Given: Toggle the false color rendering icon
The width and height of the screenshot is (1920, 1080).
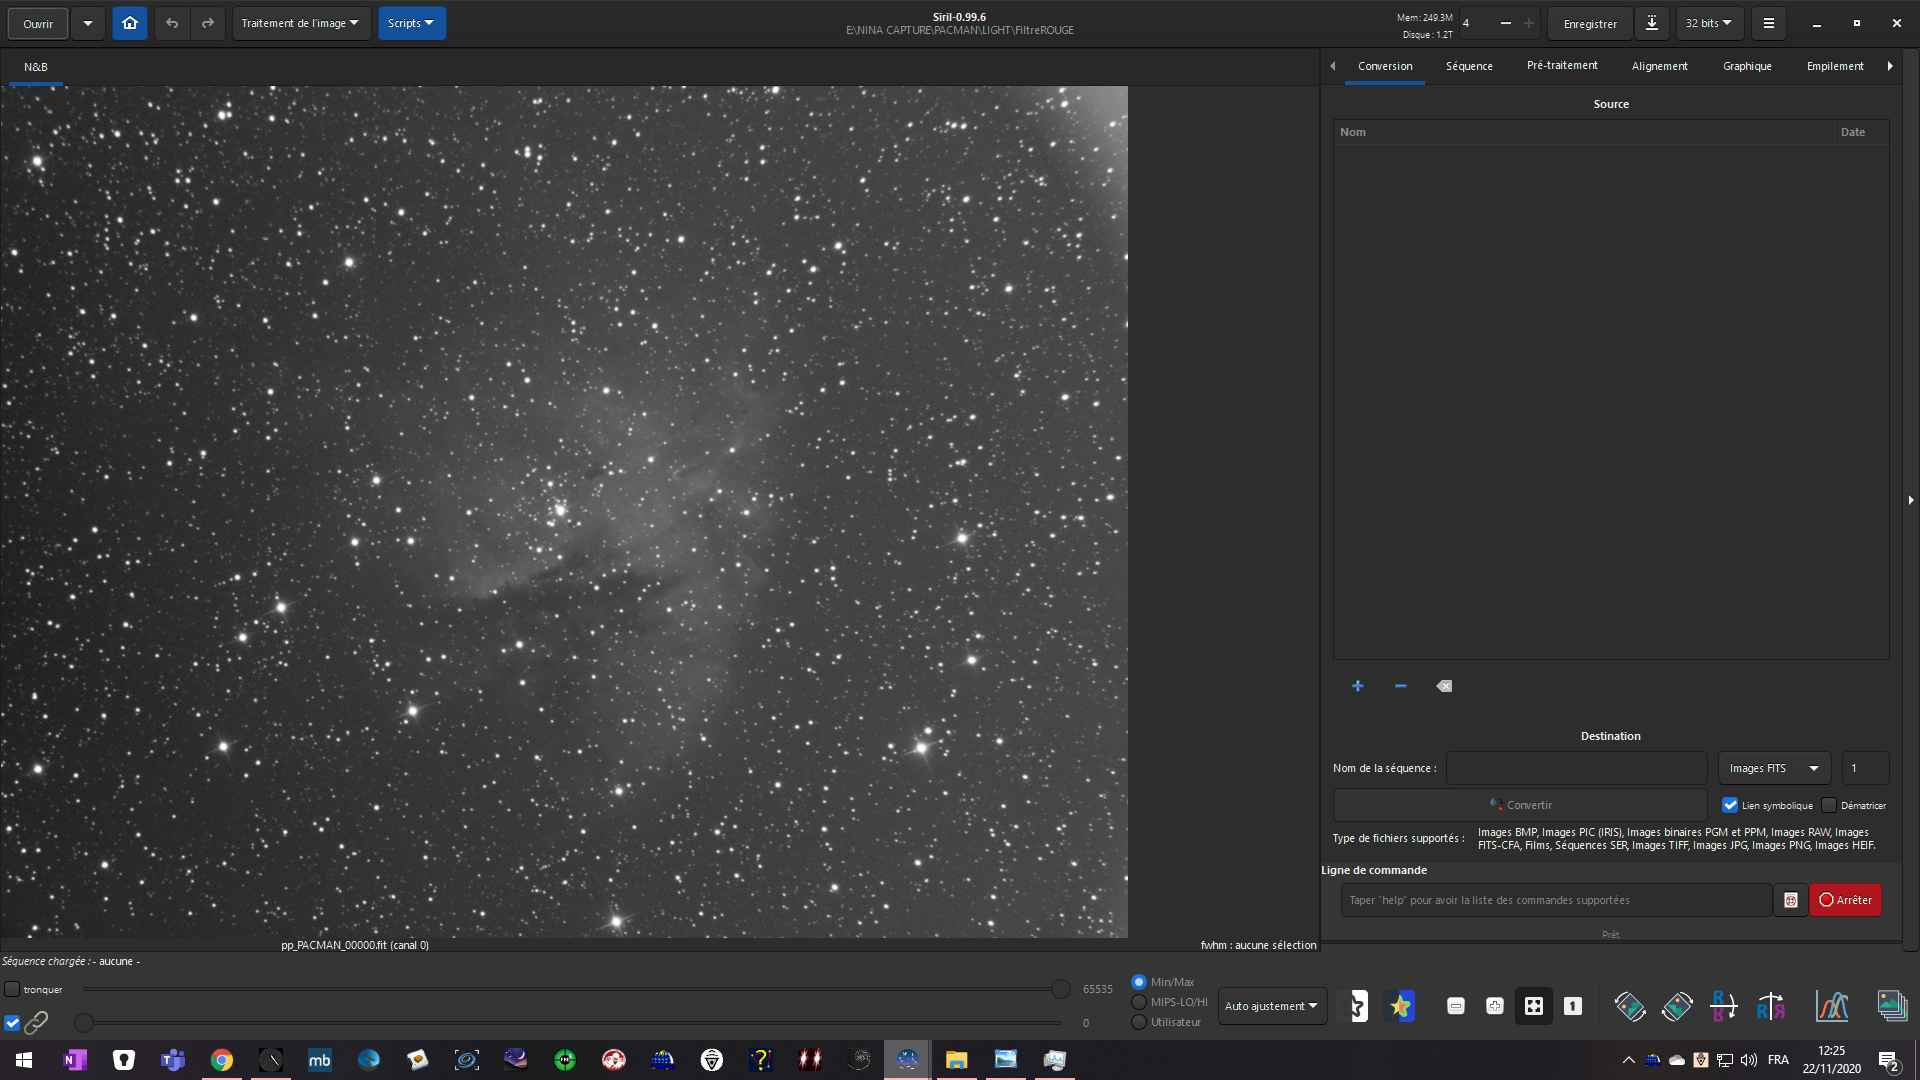Looking at the screenshot, I should click(1400, 1006).
